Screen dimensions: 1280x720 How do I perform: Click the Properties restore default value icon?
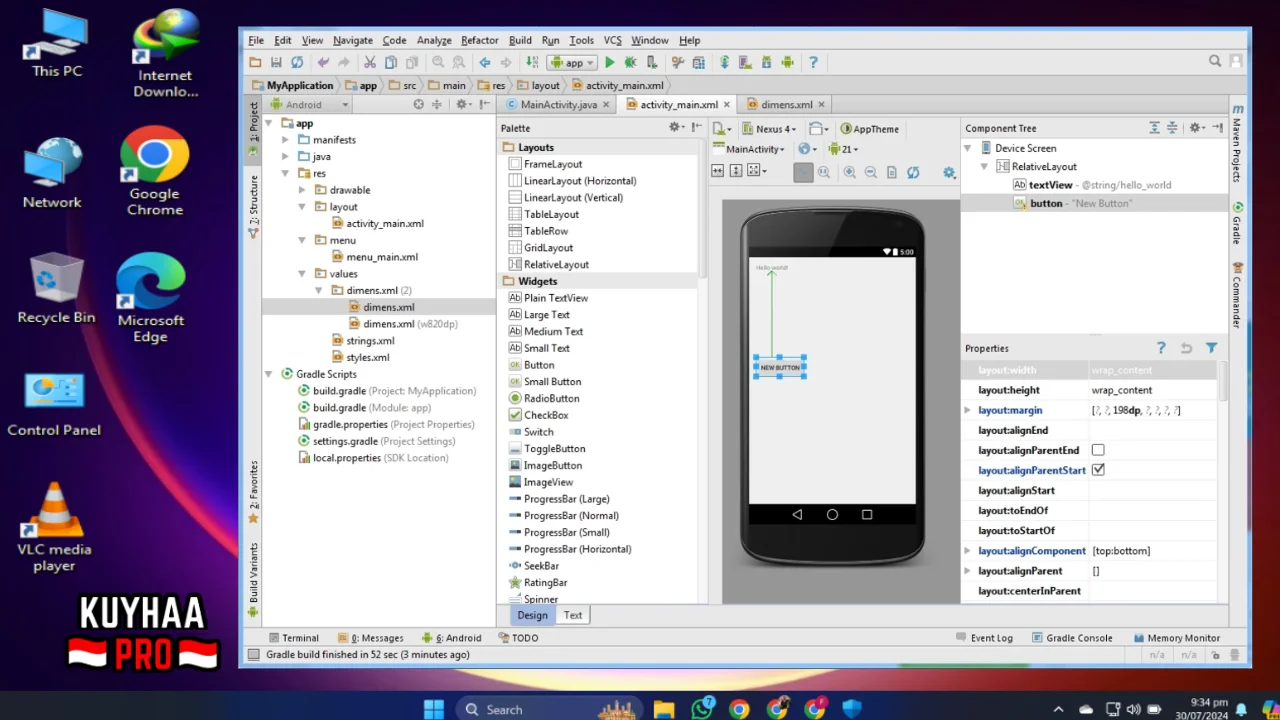coord(1186,348)
